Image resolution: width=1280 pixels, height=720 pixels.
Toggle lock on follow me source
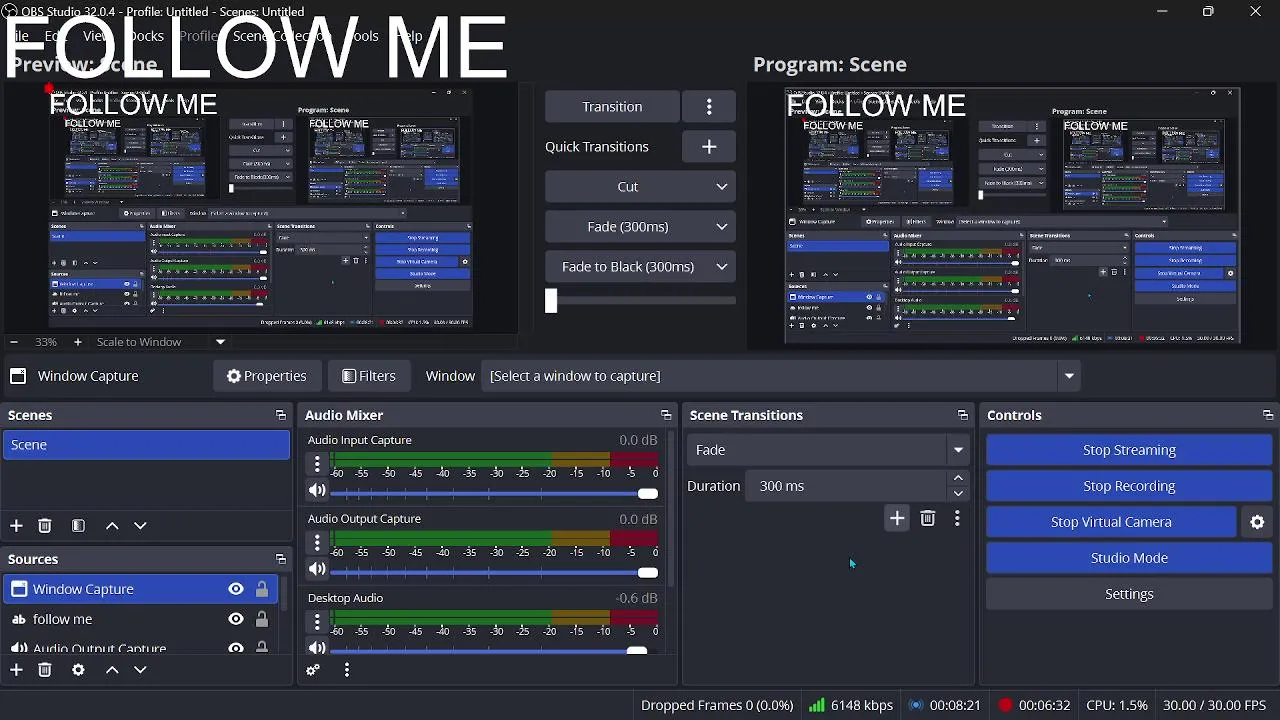[x=262, y=619]
